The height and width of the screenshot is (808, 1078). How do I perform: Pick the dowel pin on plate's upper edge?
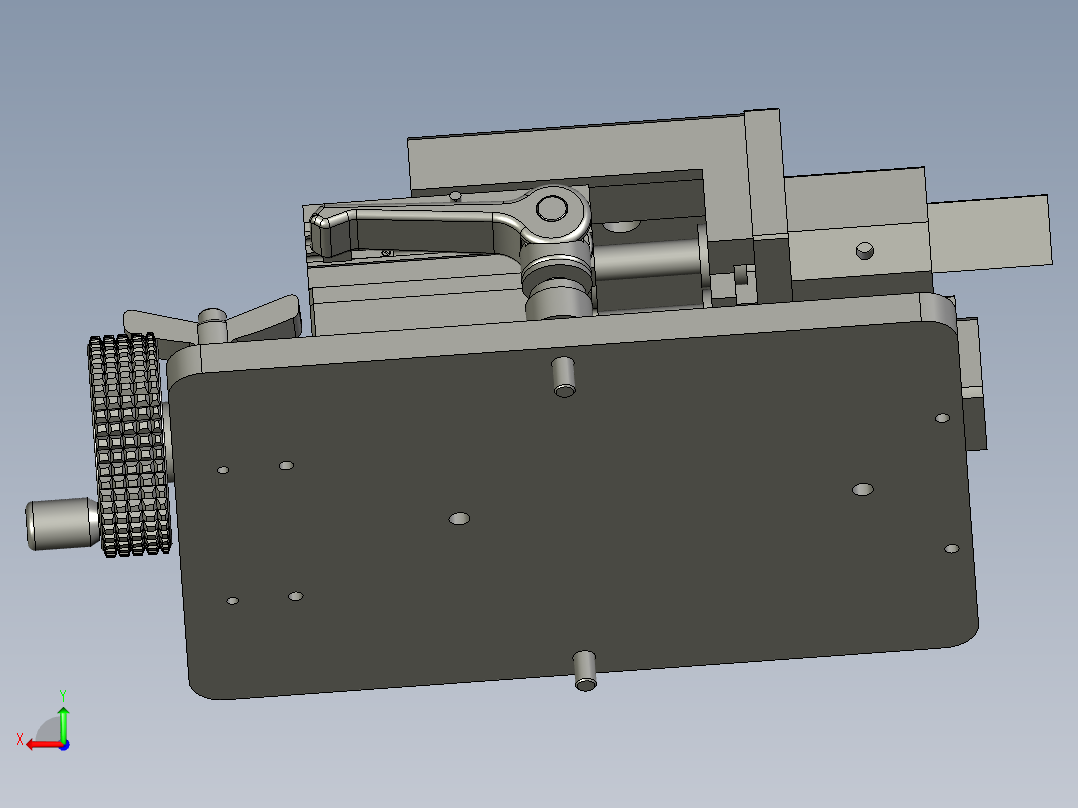point(564,377)
